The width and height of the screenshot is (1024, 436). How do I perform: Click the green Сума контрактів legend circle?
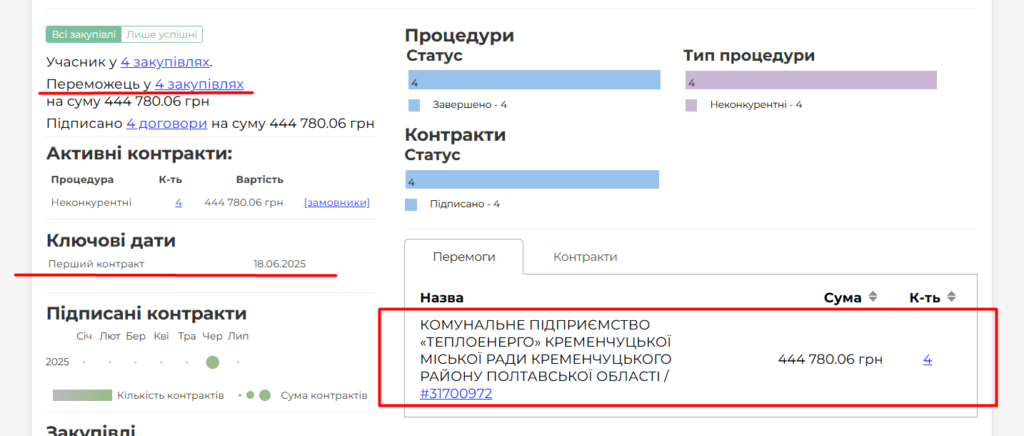265,395
